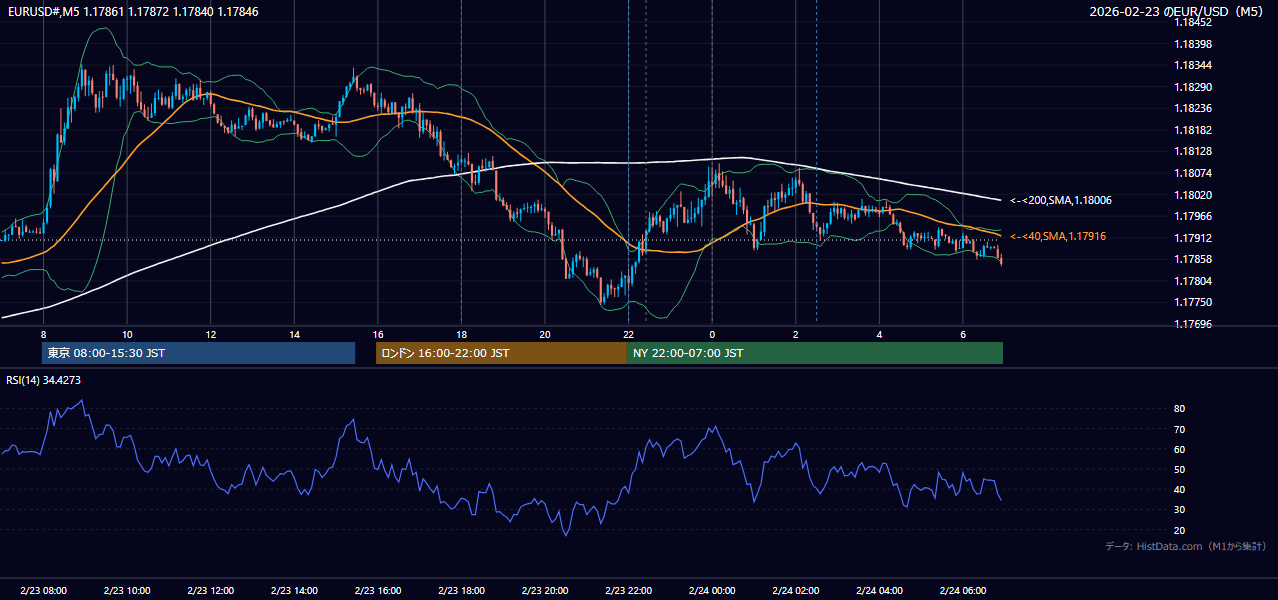Click price axis value 1.17858
1278x600 pixels.
1194,259
